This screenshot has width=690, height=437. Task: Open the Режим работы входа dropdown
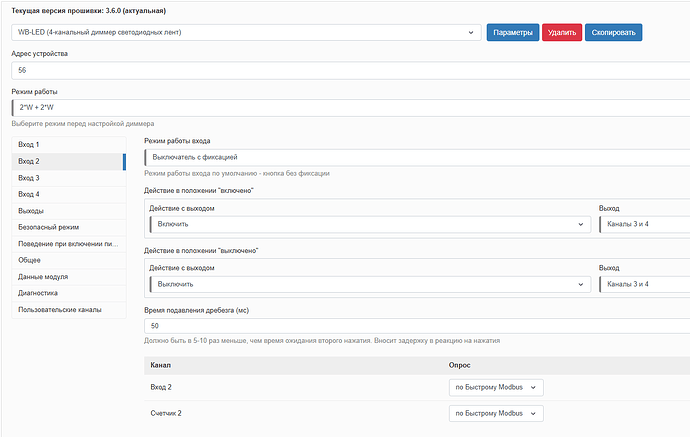pos(417,157)
